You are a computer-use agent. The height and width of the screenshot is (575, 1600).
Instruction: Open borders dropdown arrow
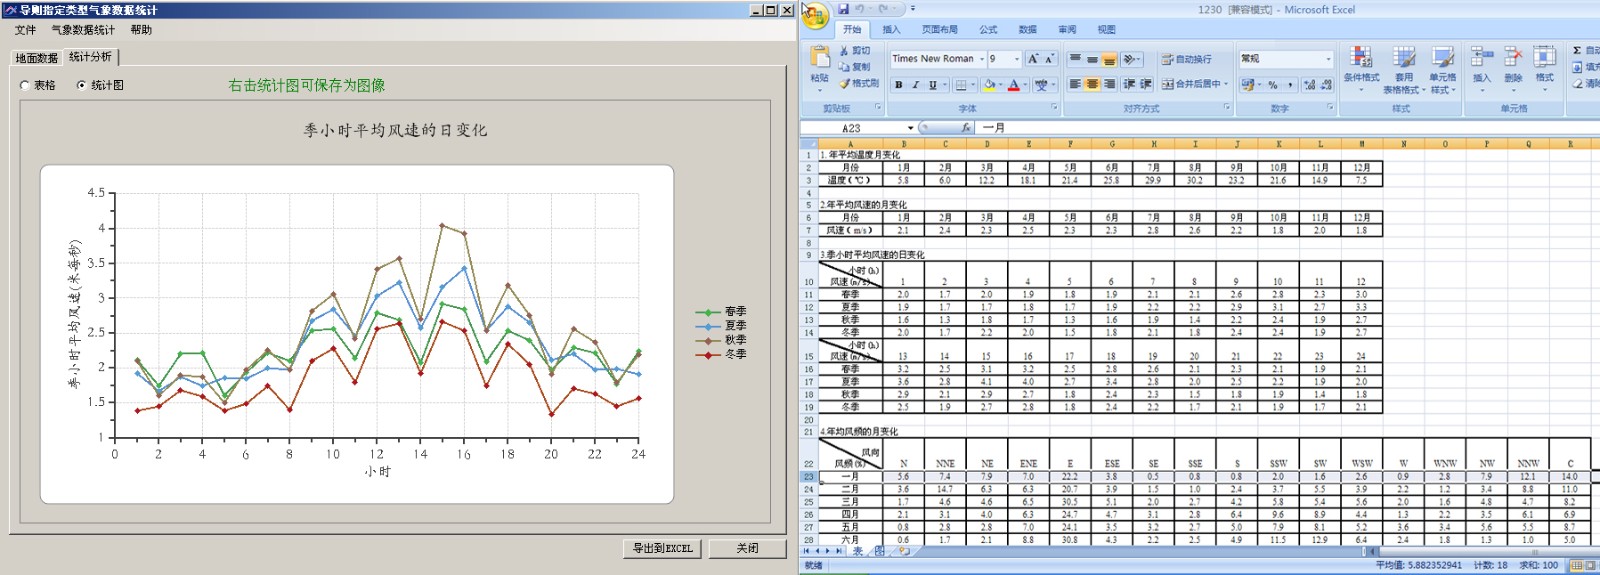tap(974, 85)
